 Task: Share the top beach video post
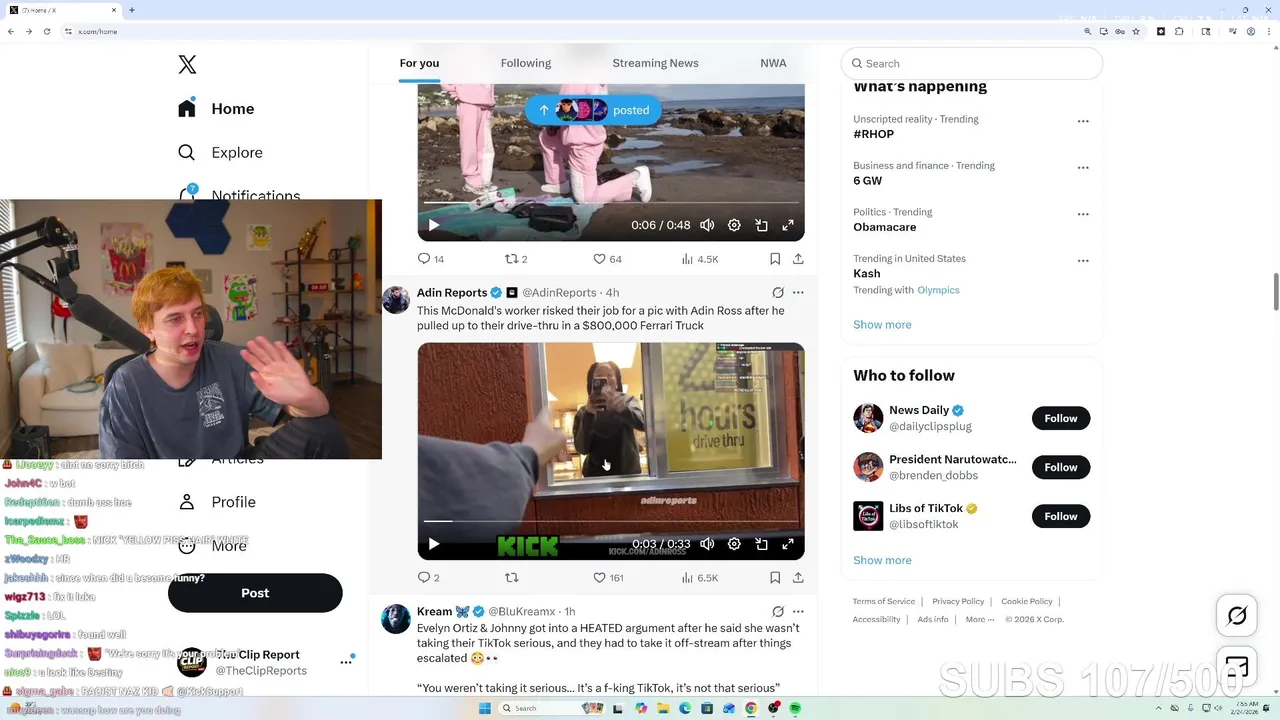pos(798,259)
